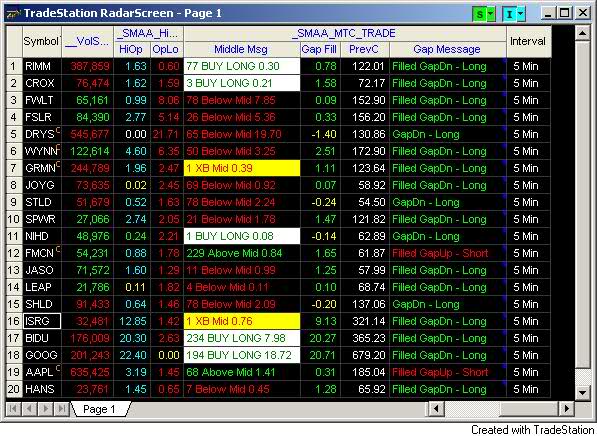The width and height of the screenshot is (597, 436).
Task: Click the _SMAA_Hi... group header
Action: pyautogui.click(x=148, y=34)
